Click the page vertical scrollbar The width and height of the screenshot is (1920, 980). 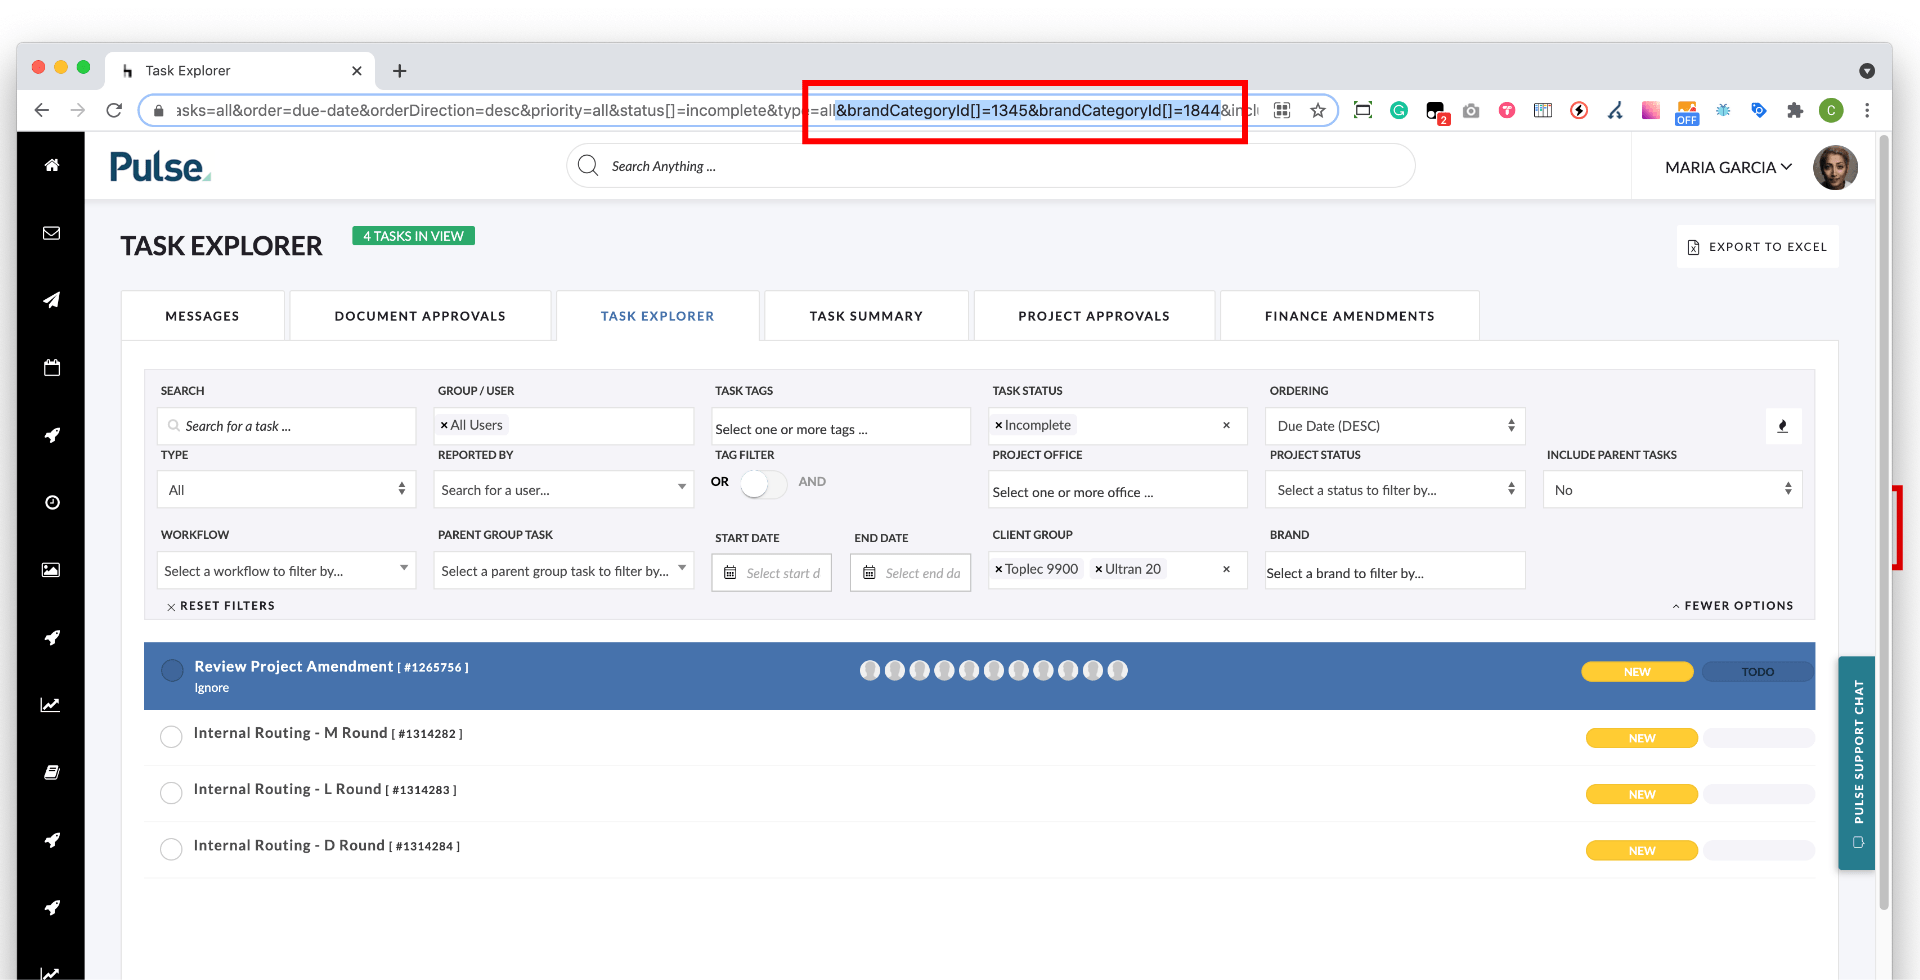(1884, 520)
